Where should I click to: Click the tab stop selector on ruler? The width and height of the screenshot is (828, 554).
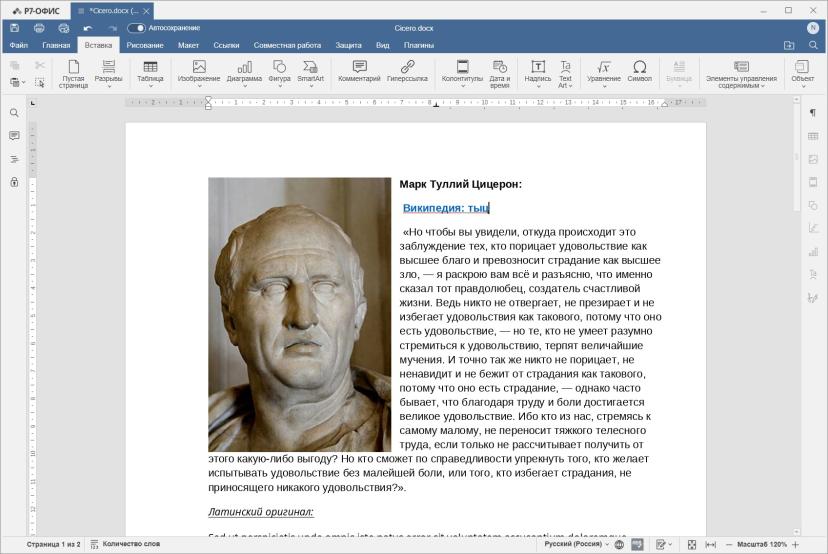[33, 103]
